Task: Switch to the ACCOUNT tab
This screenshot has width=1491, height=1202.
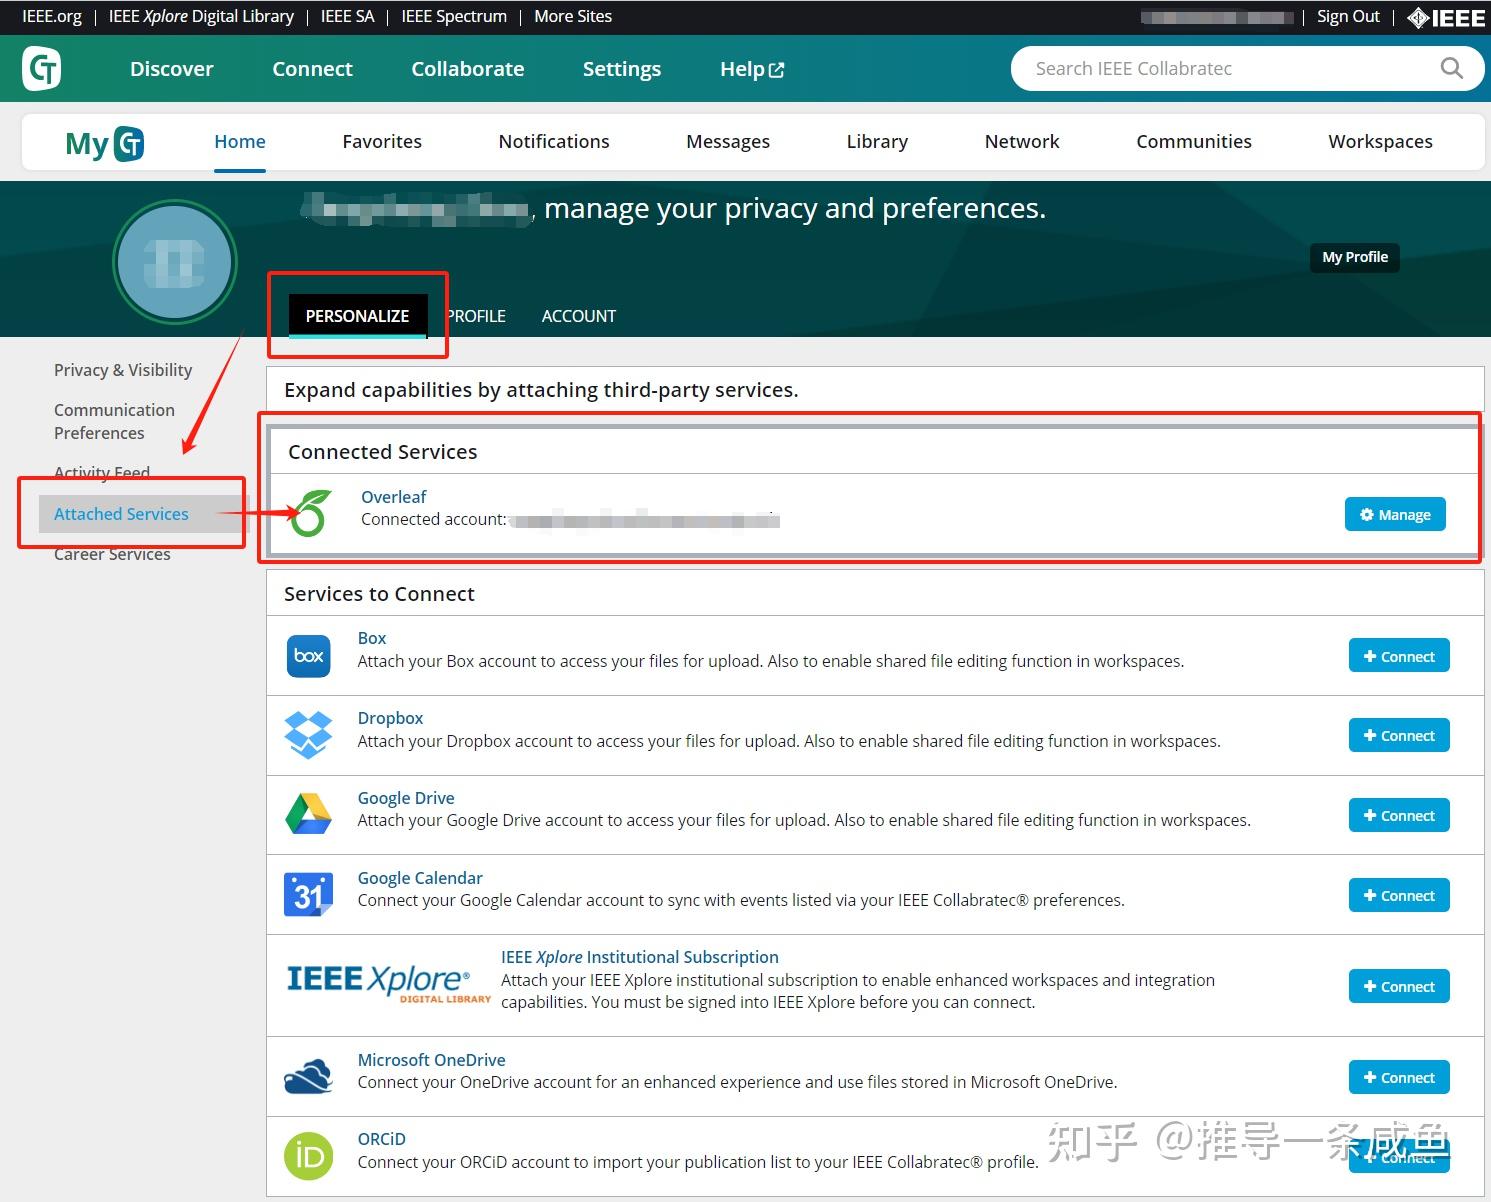Action: pos(579,316)
